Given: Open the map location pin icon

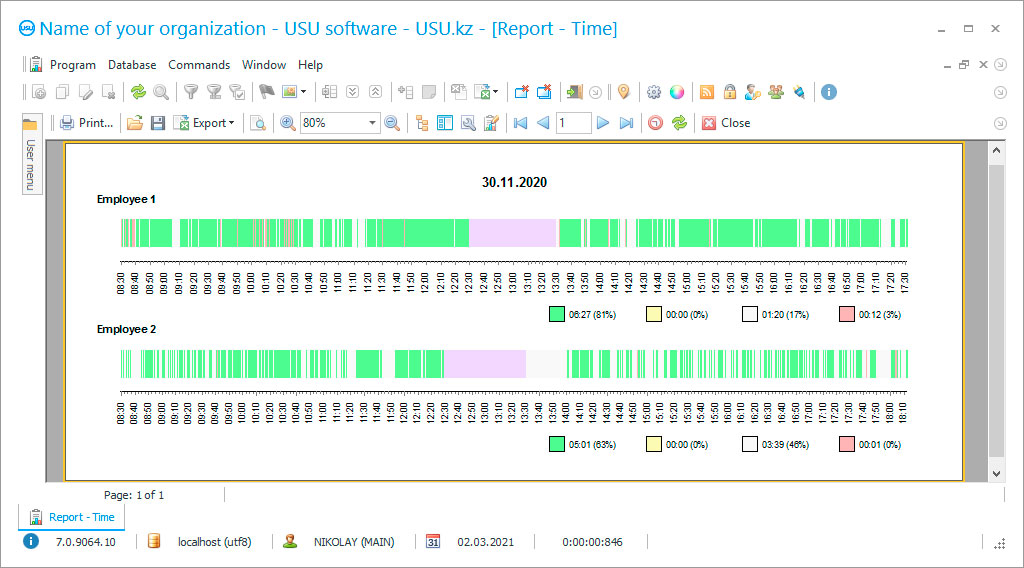Looking at the screenshot, I should point(623,92).
